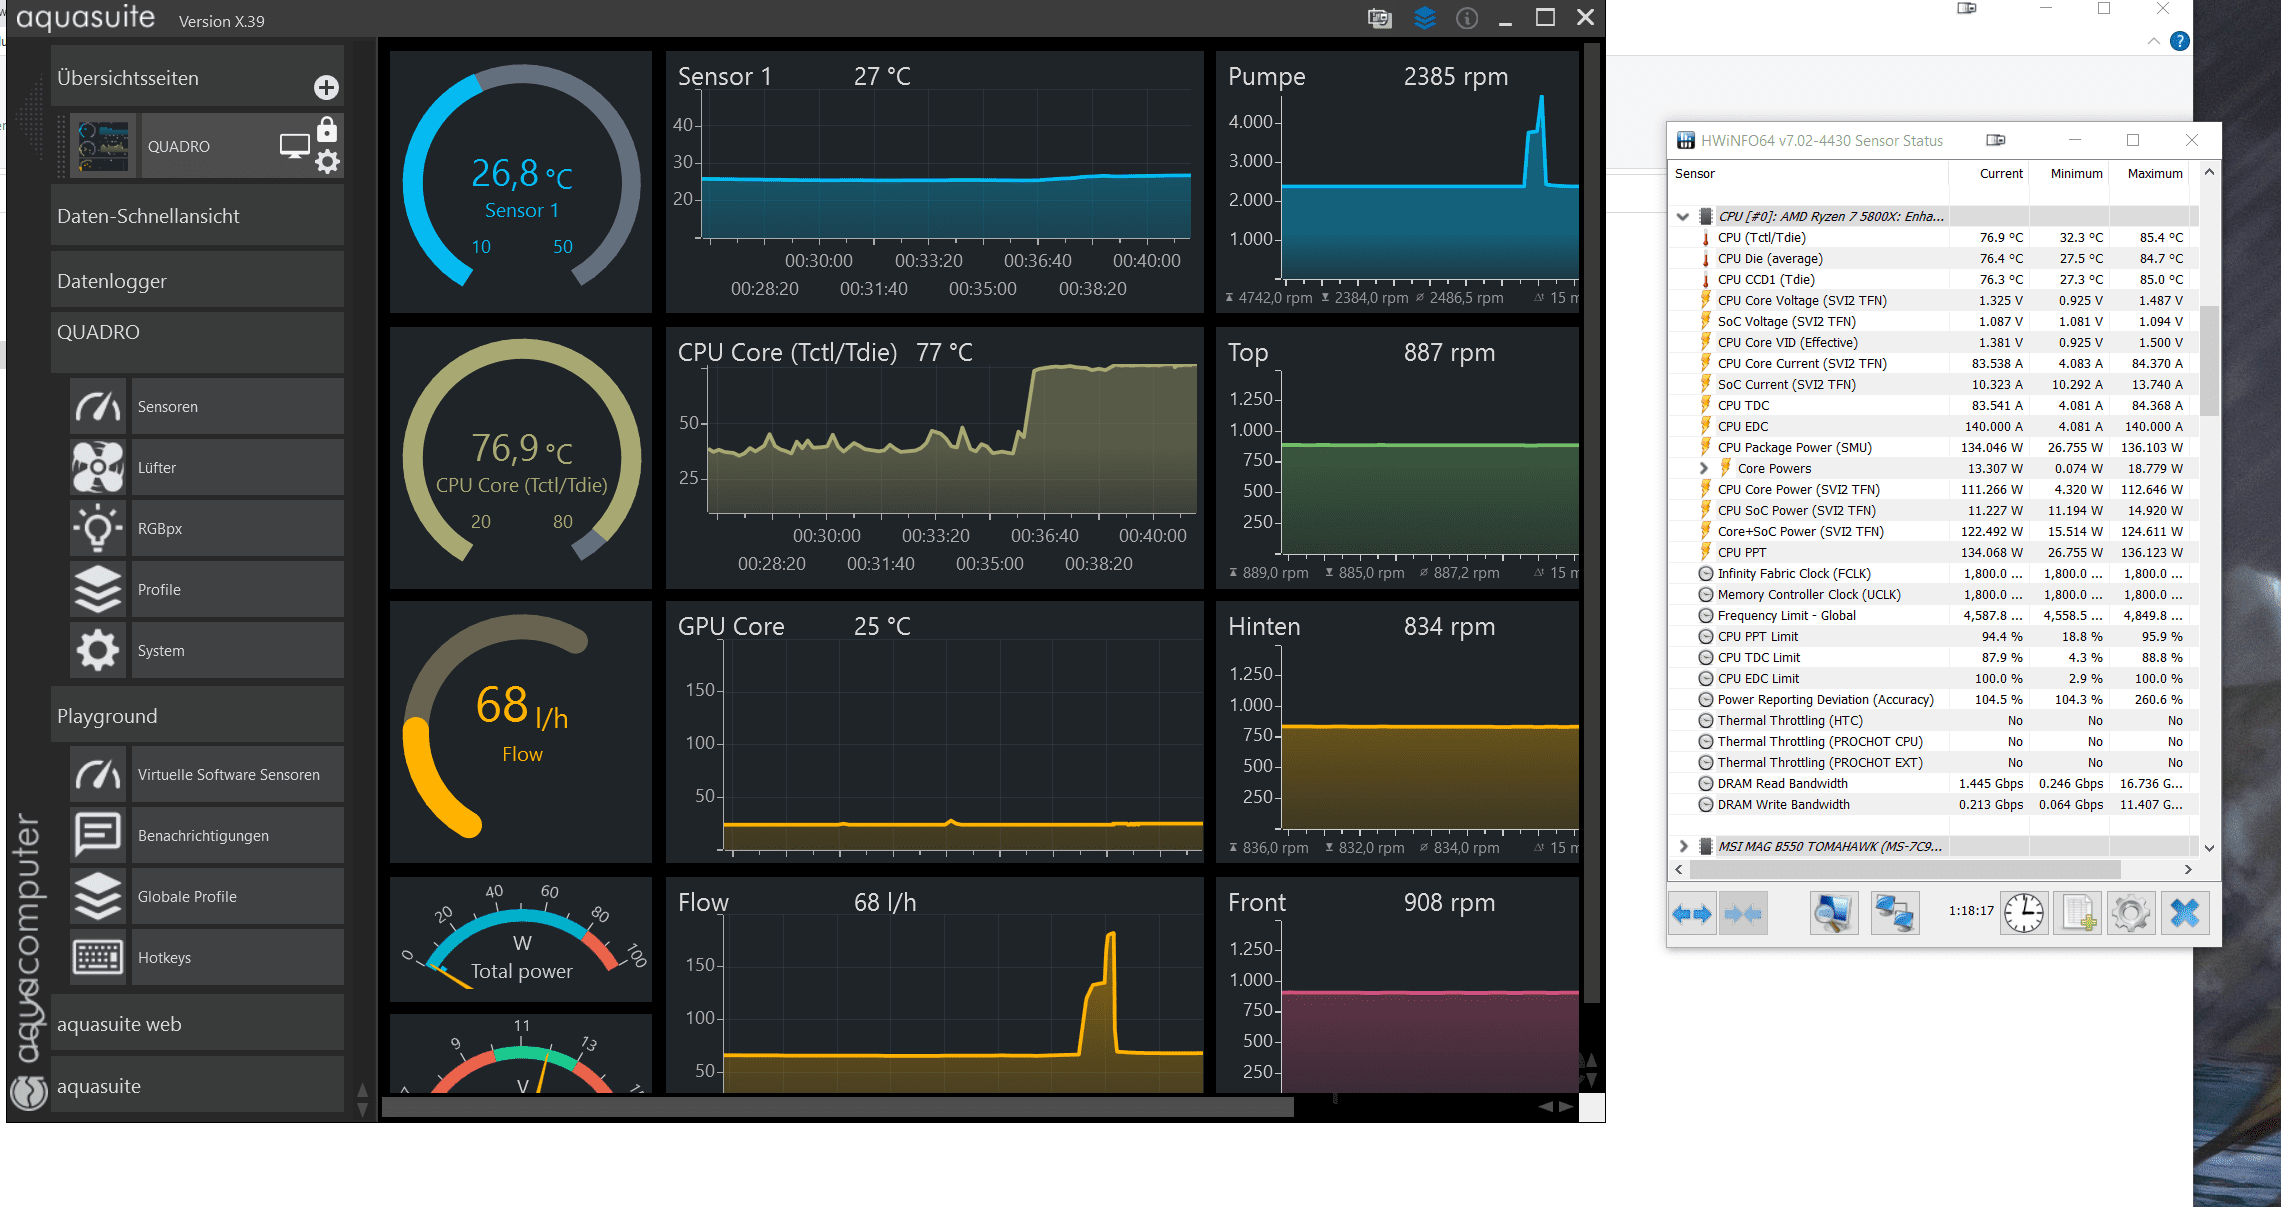Click the aquasuite horizontal scrollbar
Viewport: 2281px width, 1207px height.
(x=837, y=1107)
